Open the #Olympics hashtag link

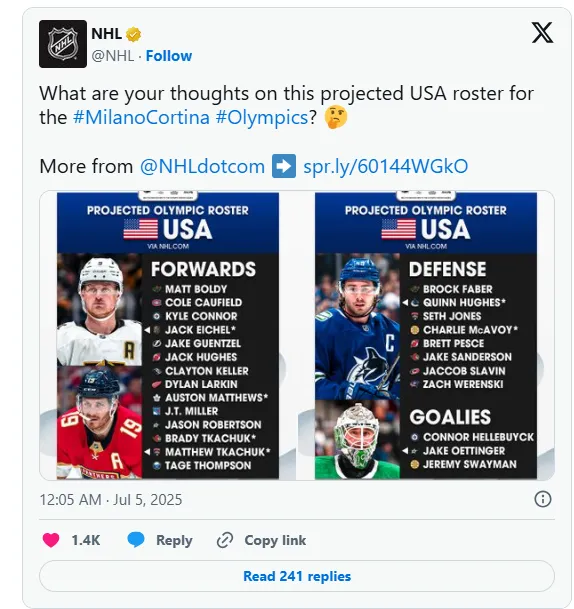[x=262, y=117]
